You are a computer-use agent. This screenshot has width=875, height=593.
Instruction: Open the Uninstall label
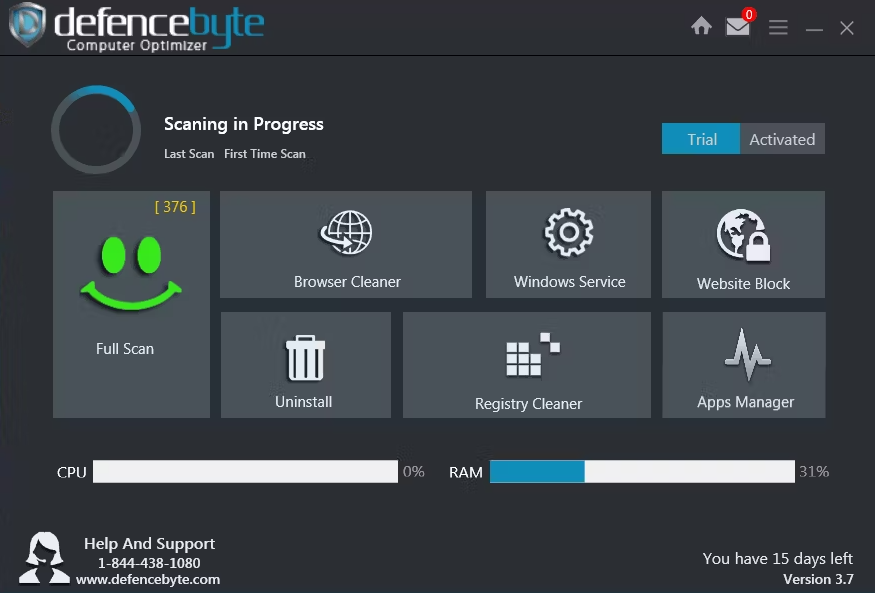304,402
